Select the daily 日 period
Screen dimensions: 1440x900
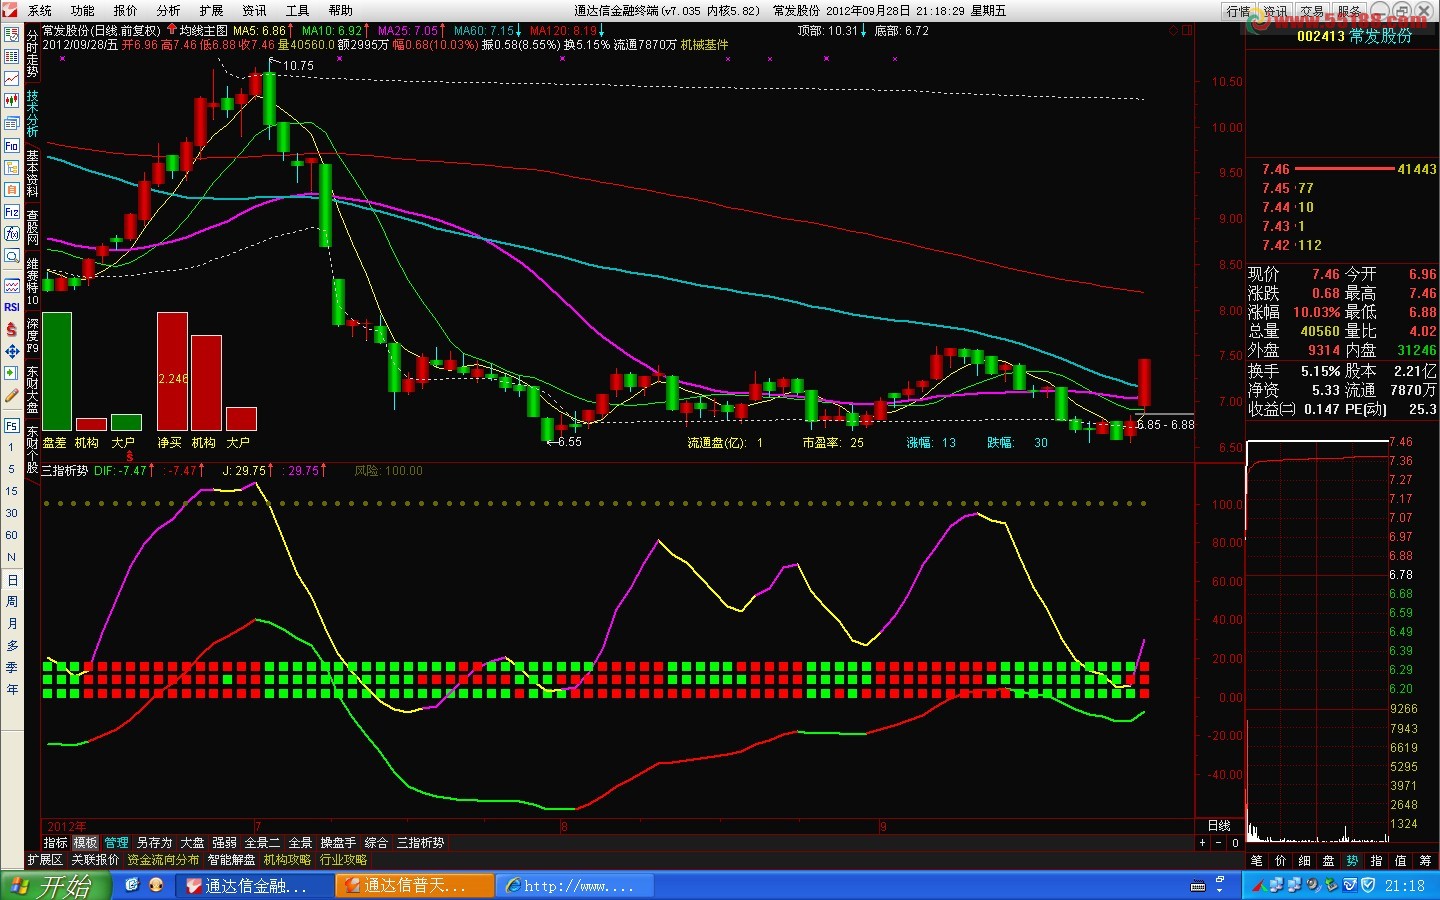click(x=12, y=580)
